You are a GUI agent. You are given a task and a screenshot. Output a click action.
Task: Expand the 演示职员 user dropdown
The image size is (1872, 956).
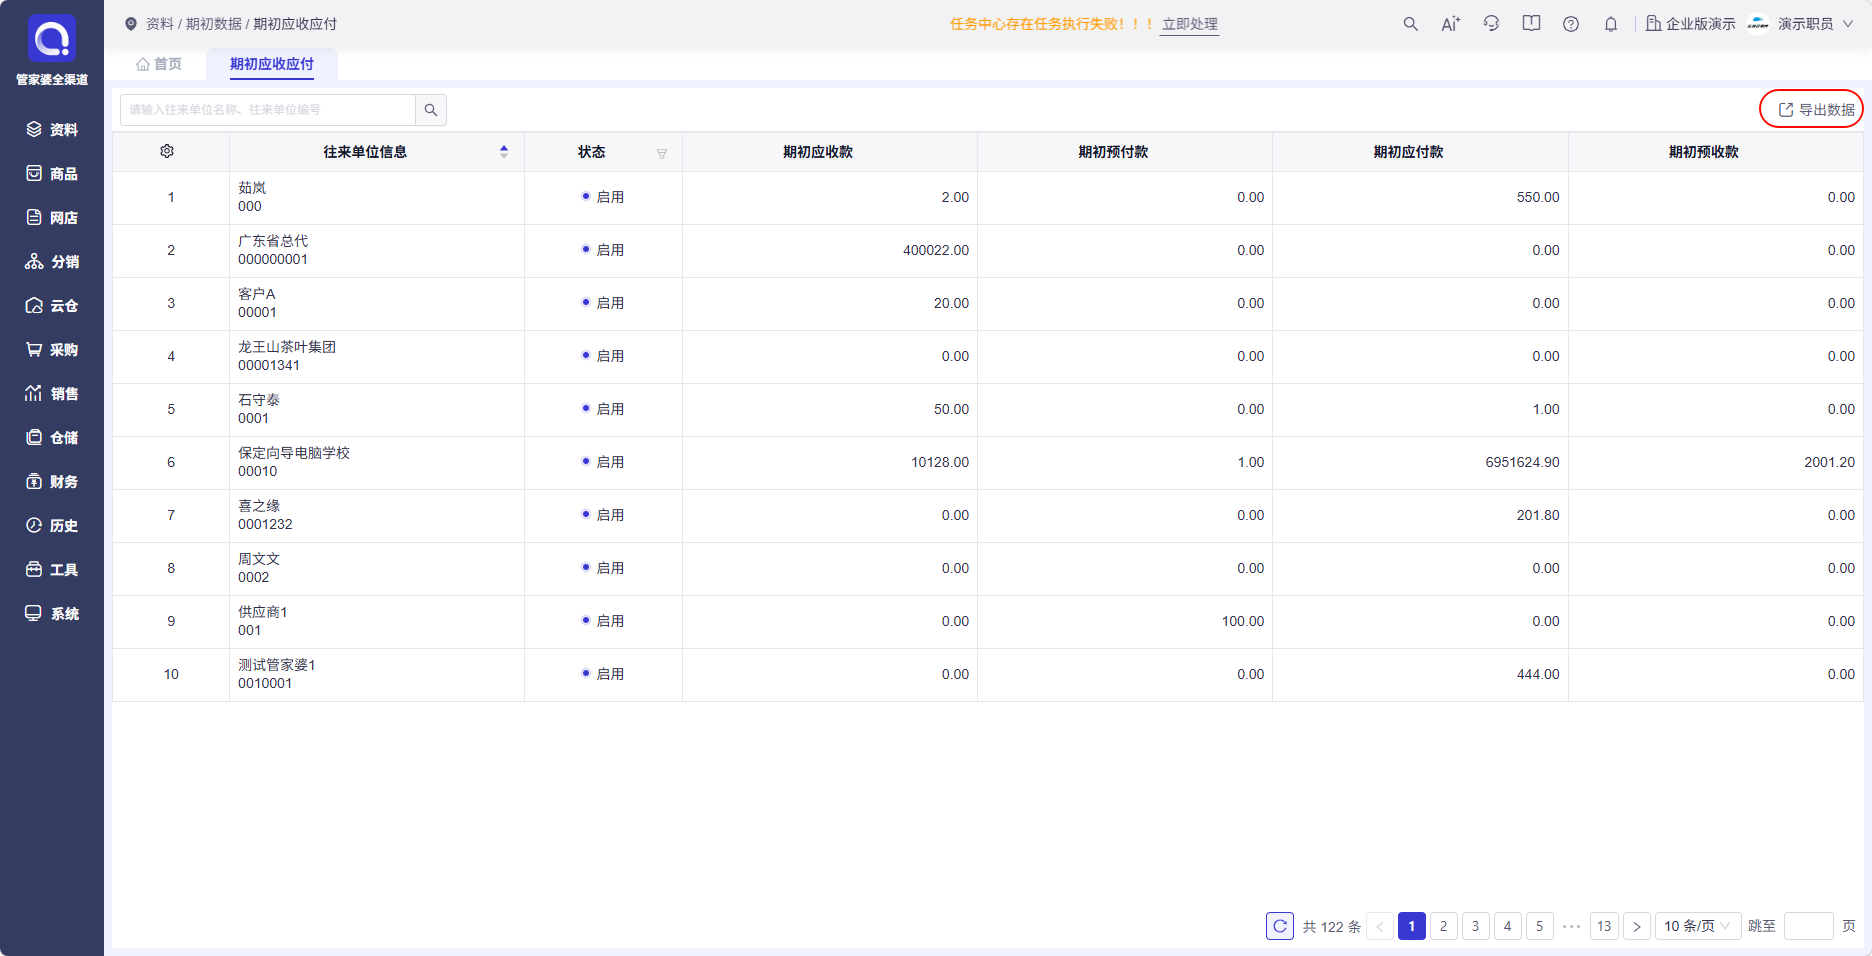click(1815, 24)
